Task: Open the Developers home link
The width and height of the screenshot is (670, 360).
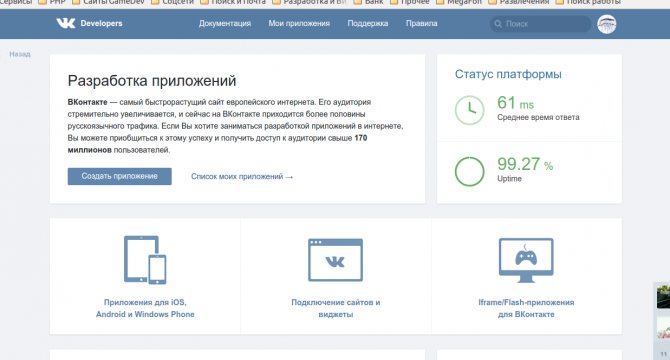Action: (101, 23)
